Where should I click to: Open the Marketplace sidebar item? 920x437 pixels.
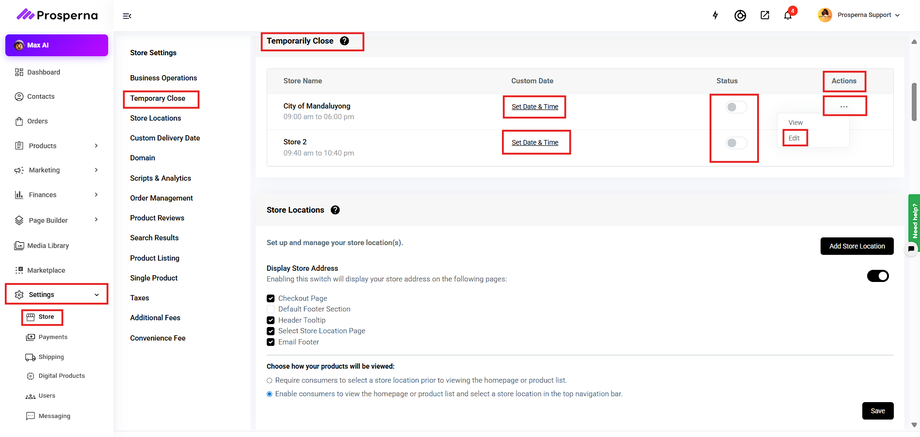point(46,270)
